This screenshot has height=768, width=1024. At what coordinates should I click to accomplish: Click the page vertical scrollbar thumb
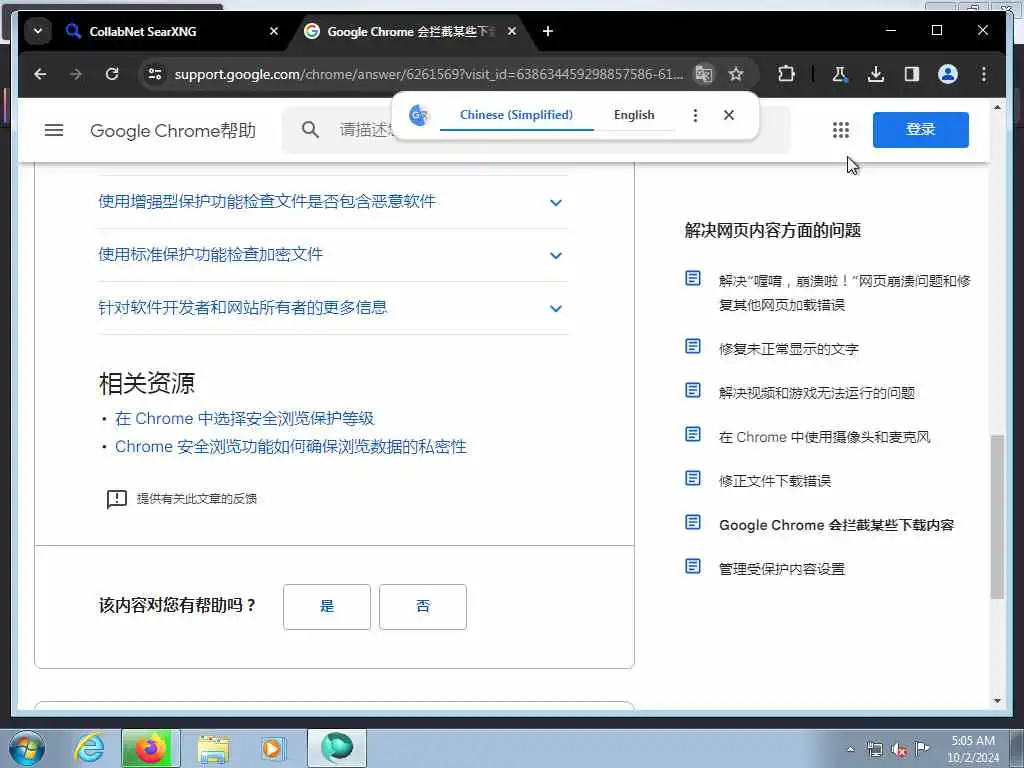pyautogui.click(x=997, y=517)
